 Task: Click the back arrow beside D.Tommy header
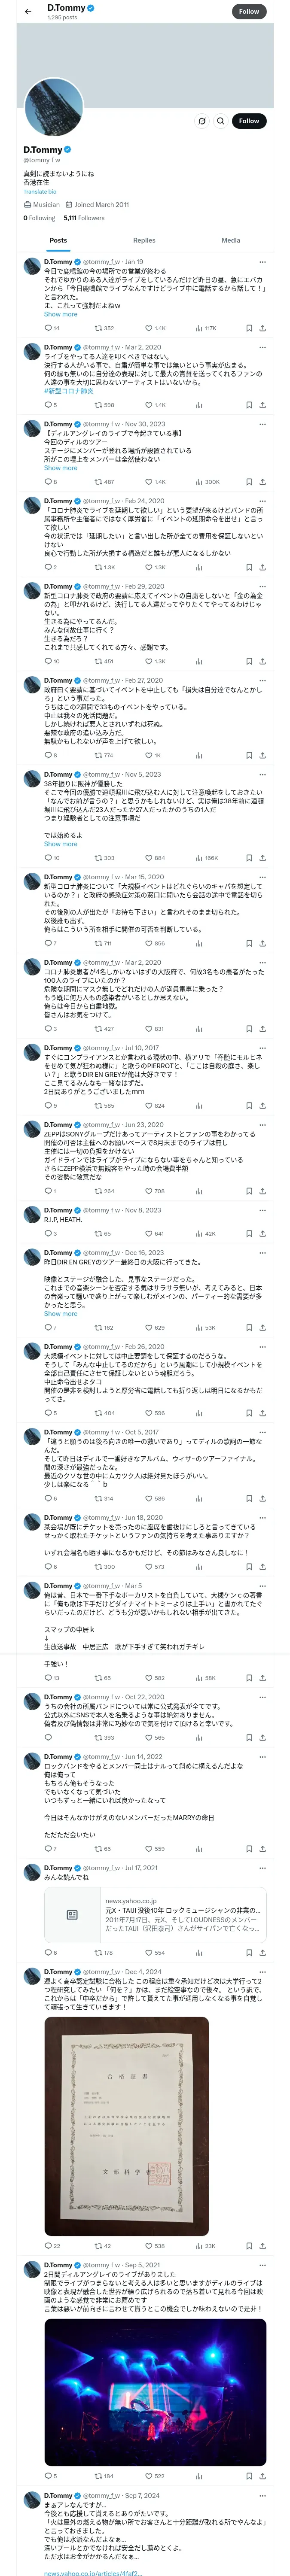point(28,12)
